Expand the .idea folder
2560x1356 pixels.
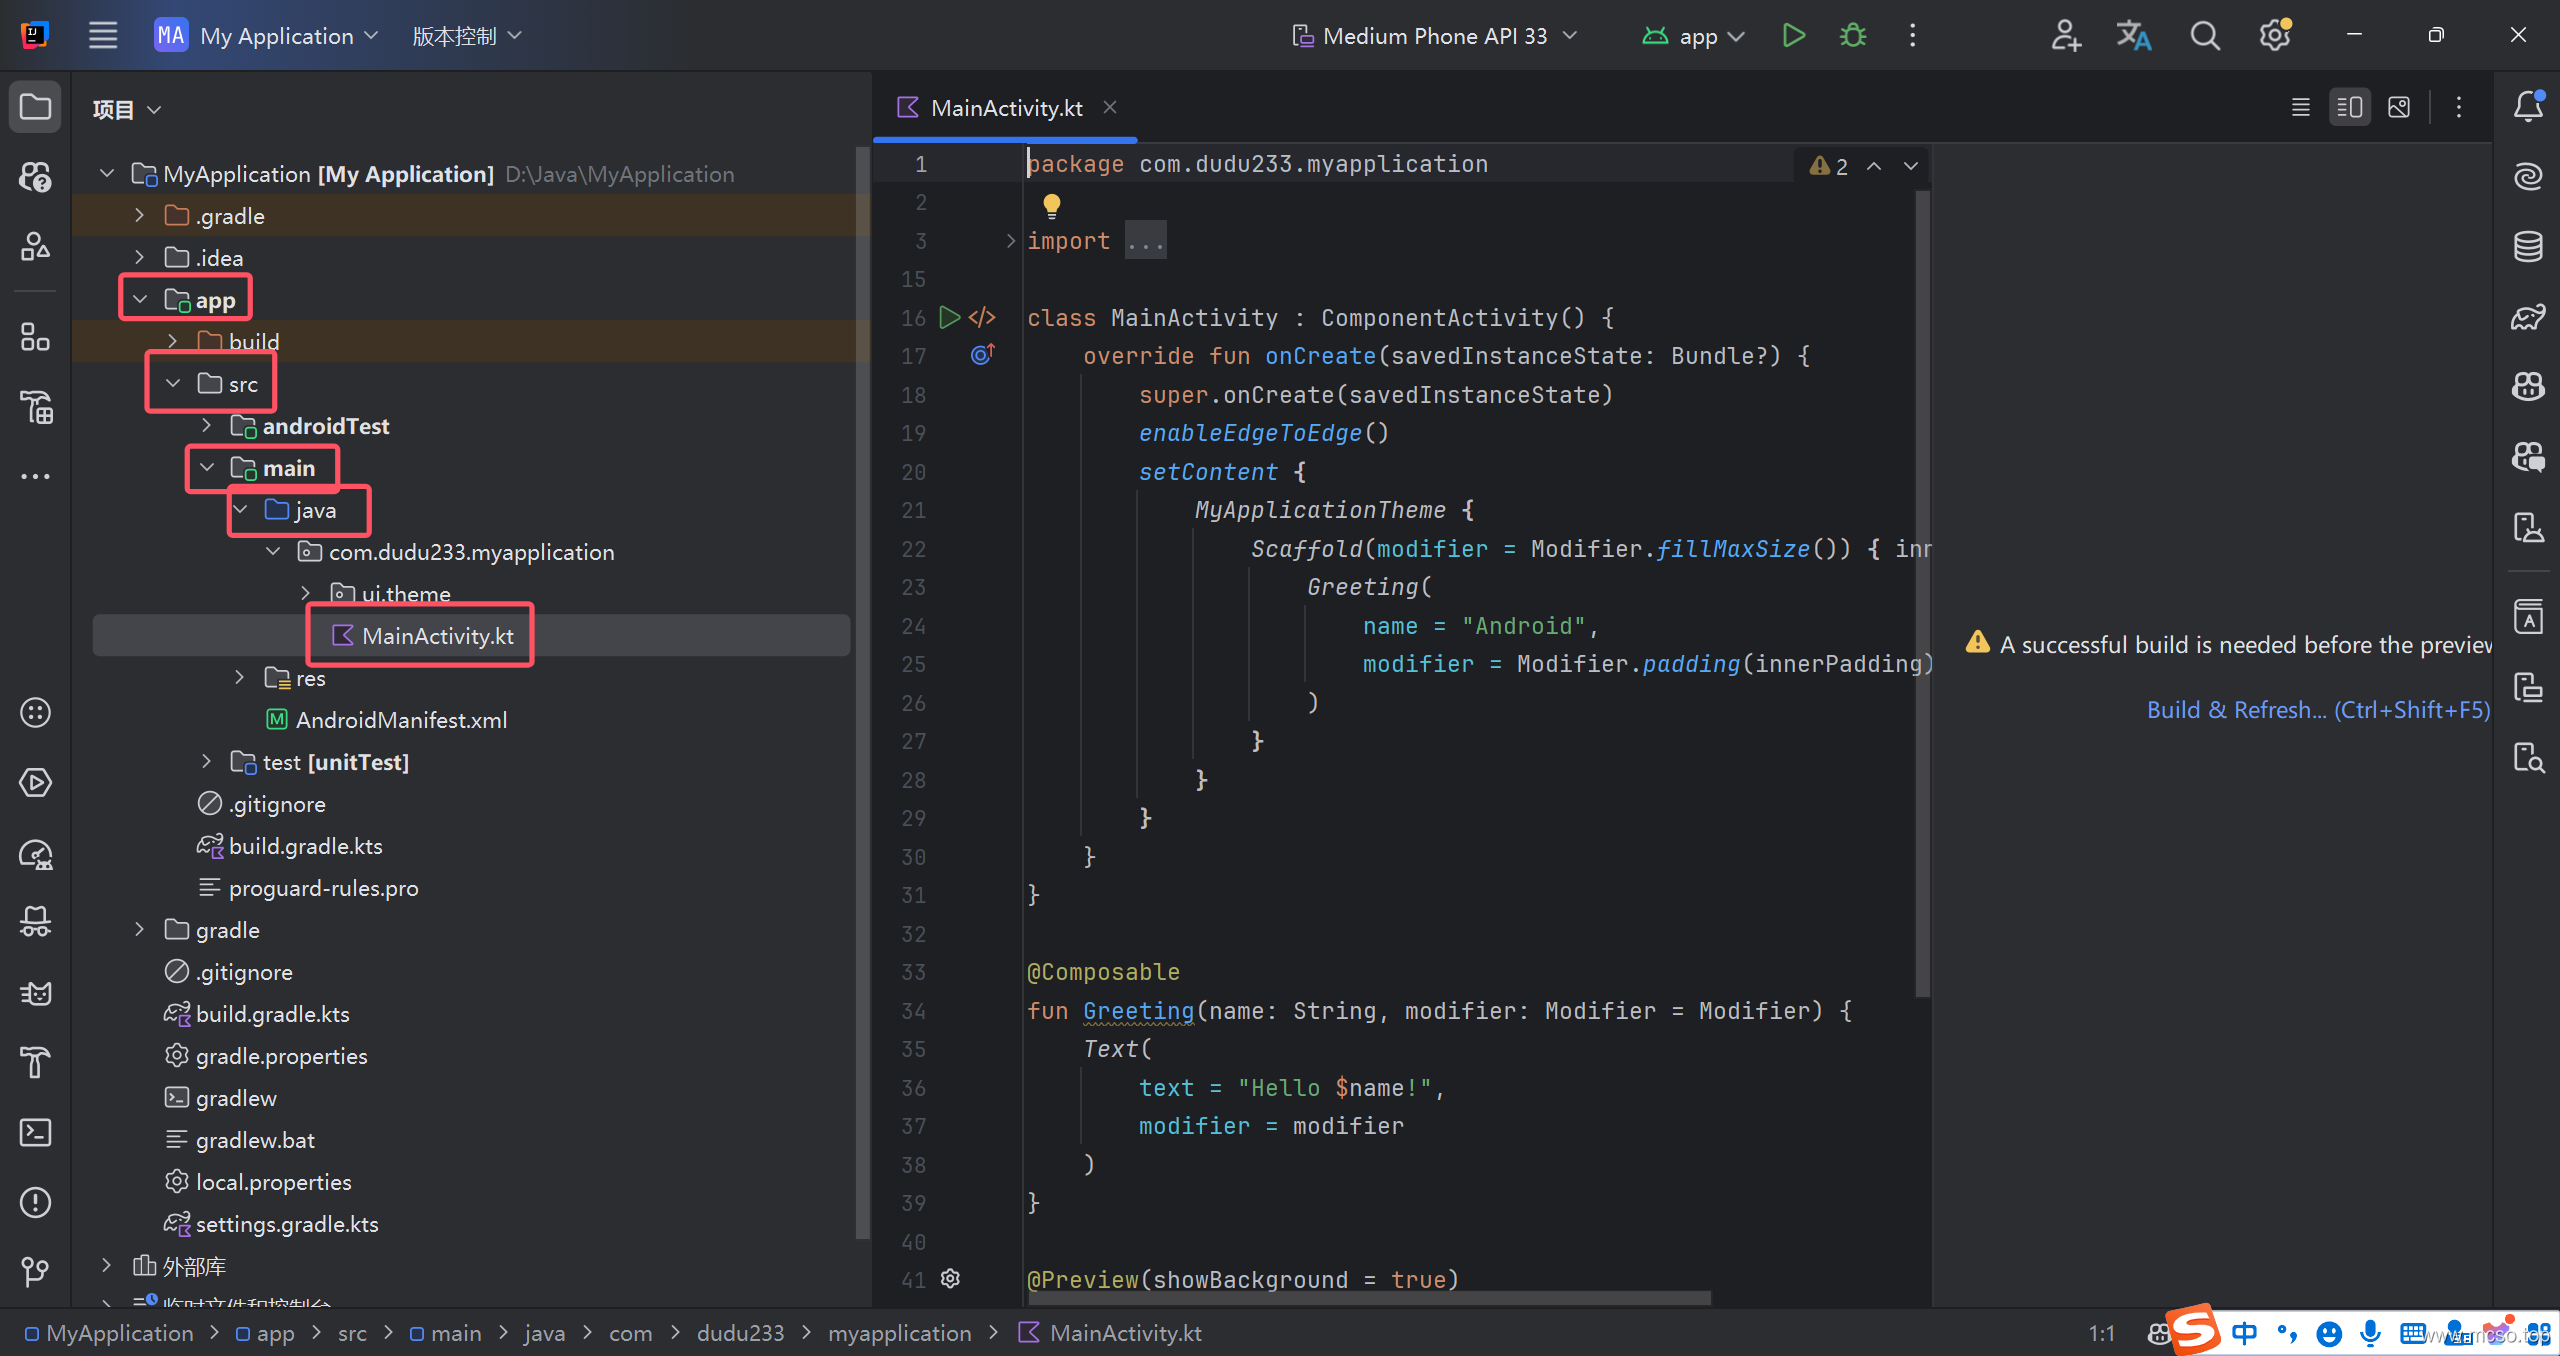(x=139, y=257)
